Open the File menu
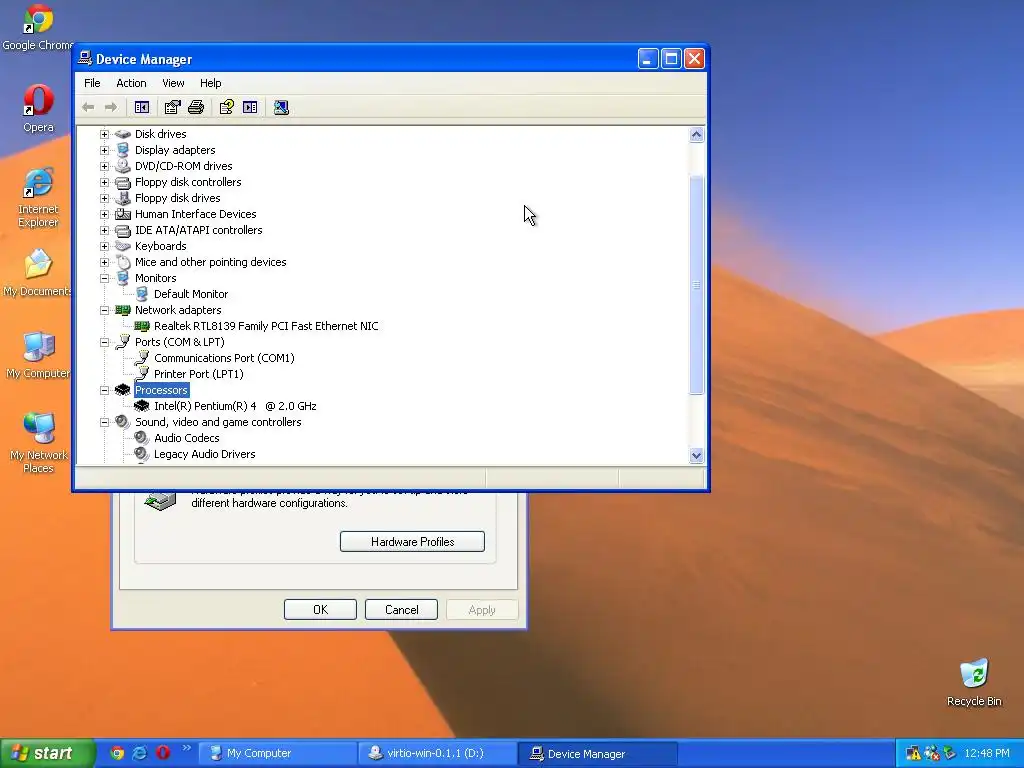This screenshot has height=768, width=1024. click(92, 83)
